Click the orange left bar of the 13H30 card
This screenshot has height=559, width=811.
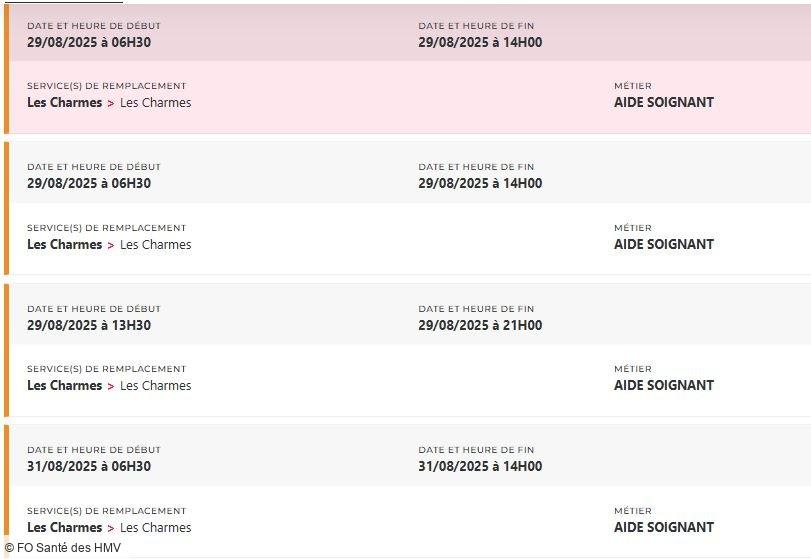coord(6,350)
